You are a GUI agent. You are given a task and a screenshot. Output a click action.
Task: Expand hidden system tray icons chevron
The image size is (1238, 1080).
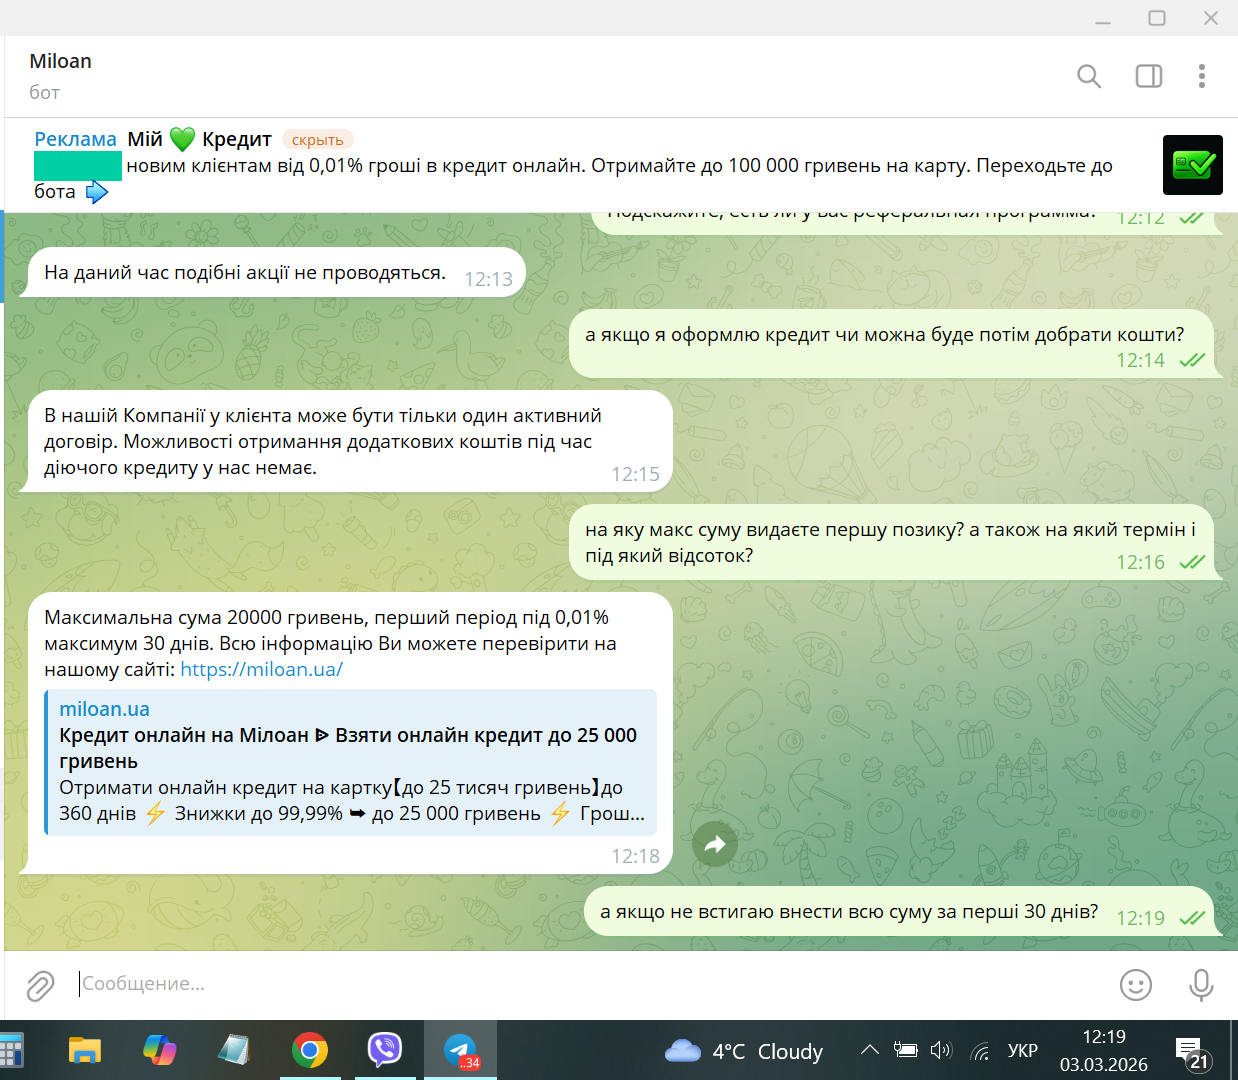point(870,1050)
